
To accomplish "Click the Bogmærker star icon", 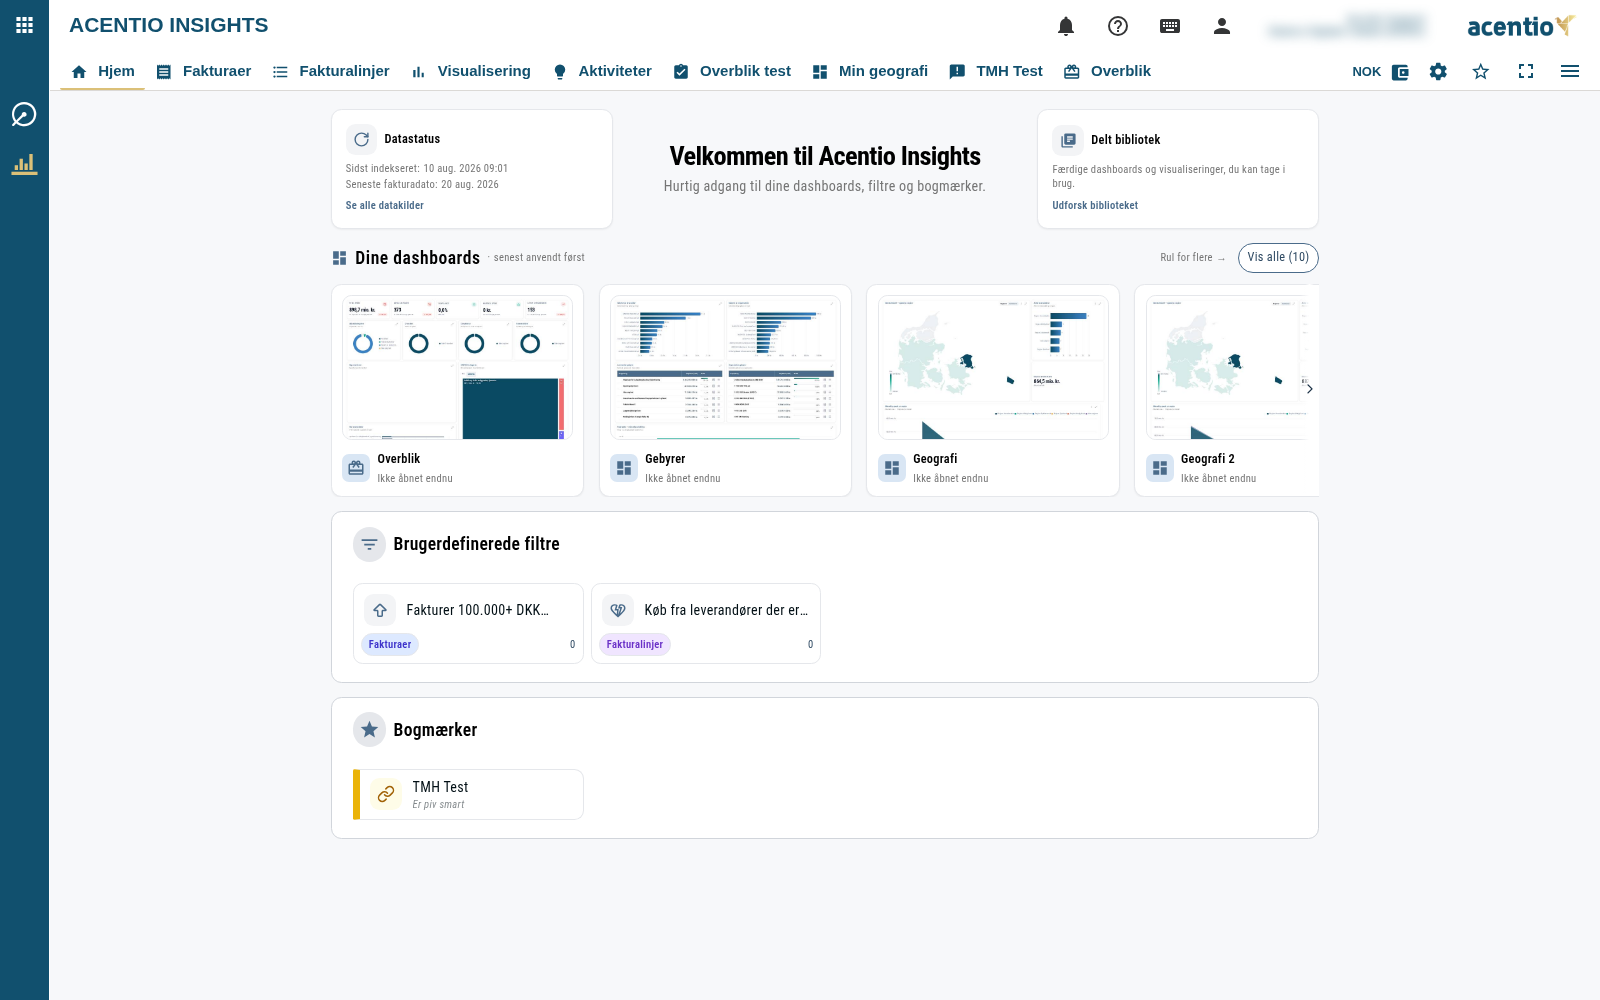I will [369, 730].
